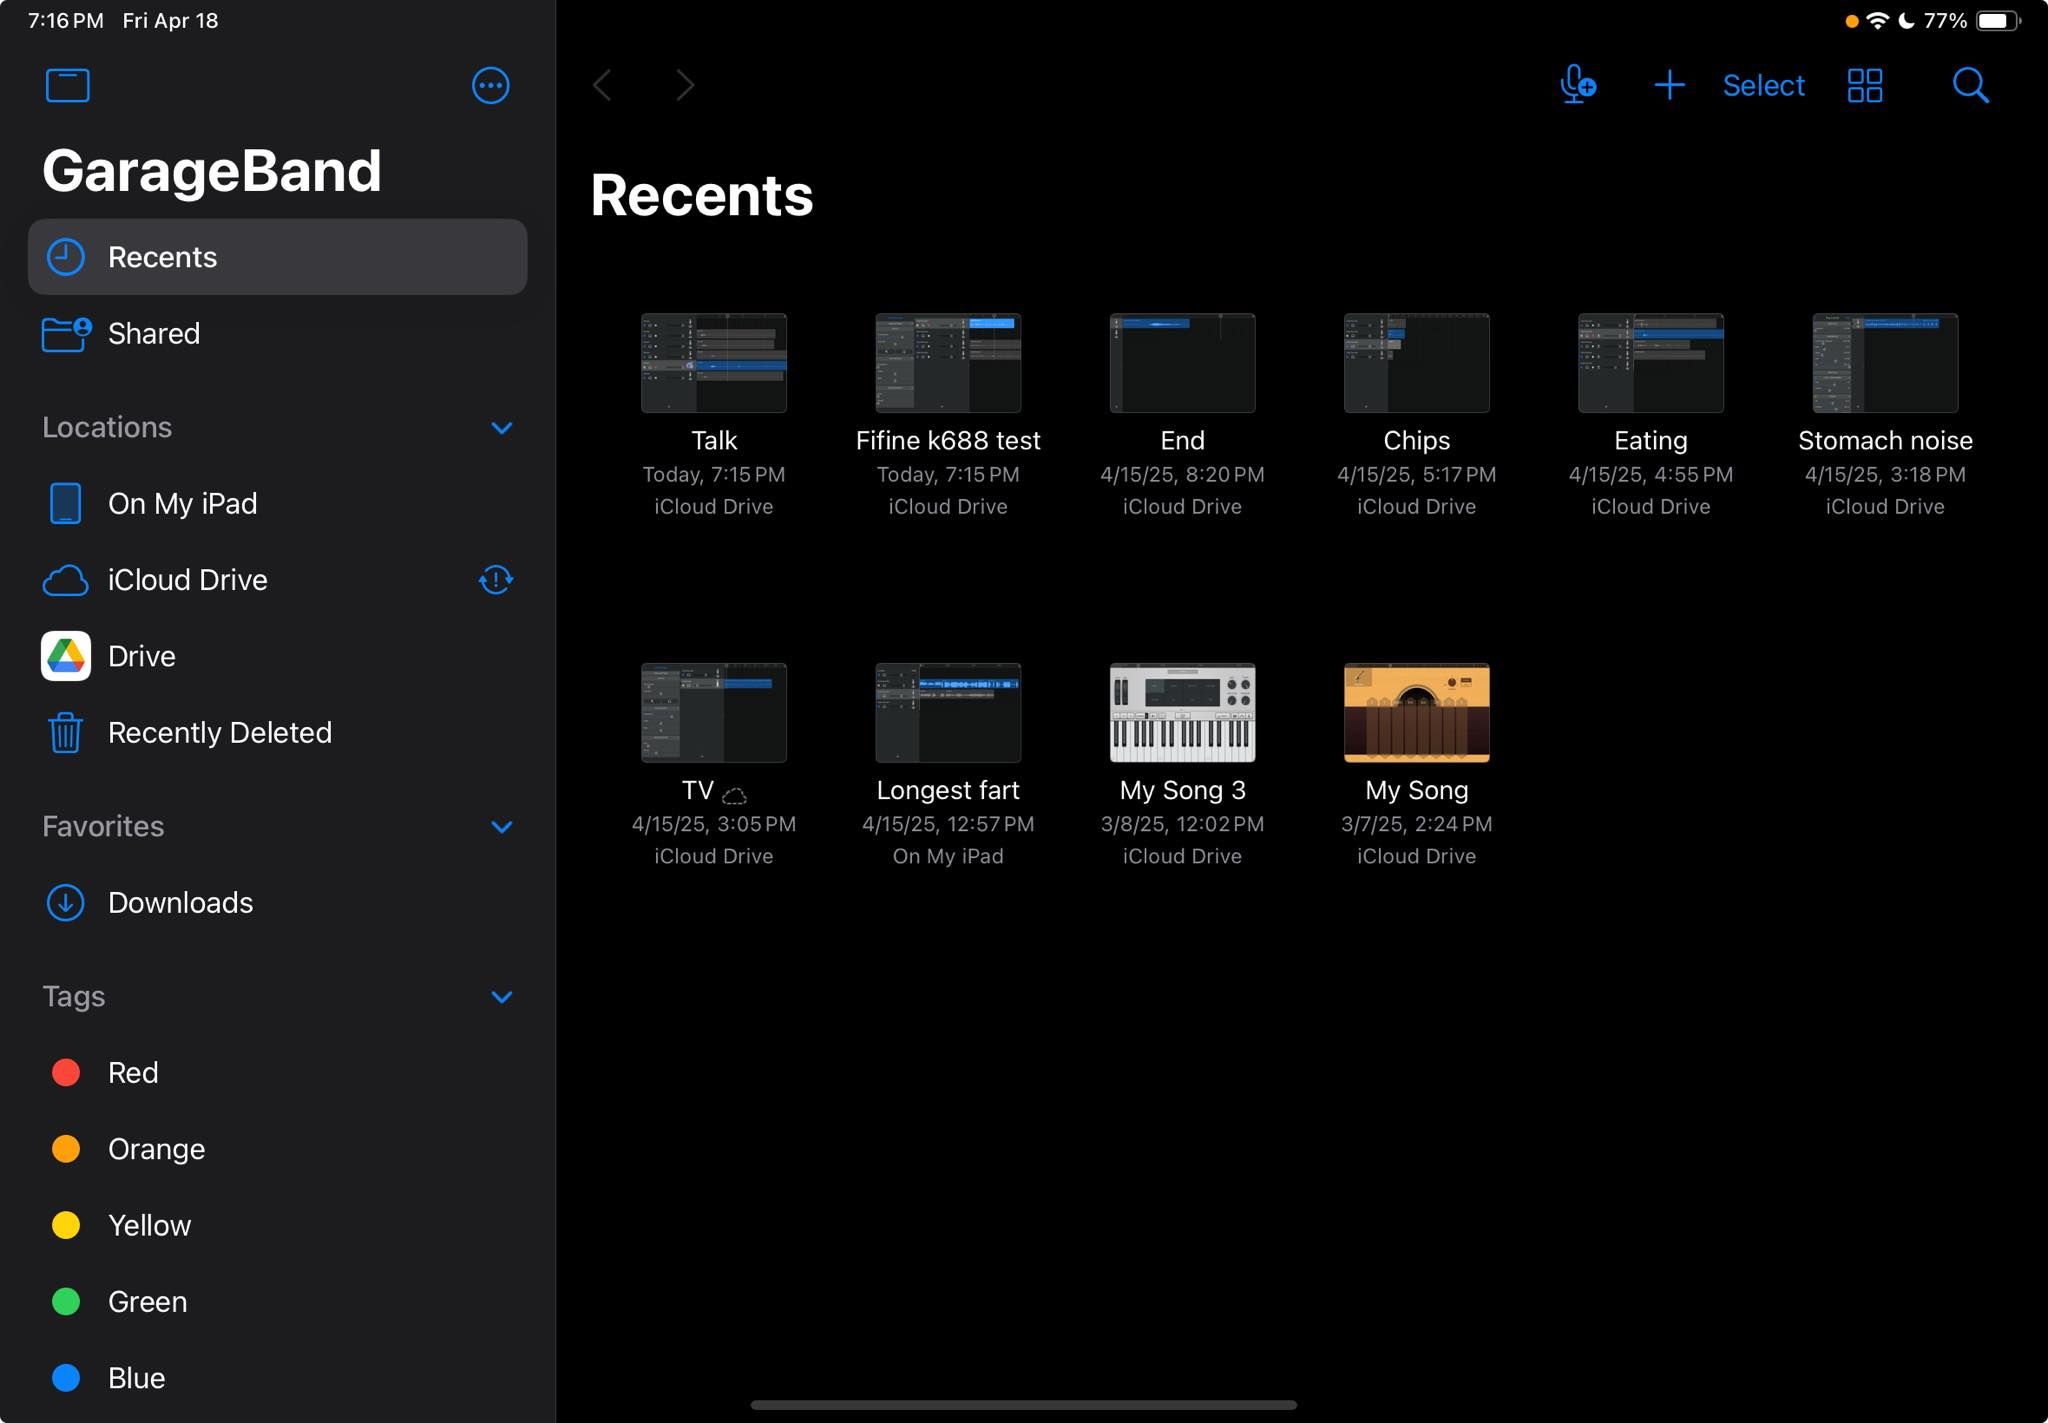Open Google Drive location
This screenshot has height=1423, width=2048.
(277, 656)
